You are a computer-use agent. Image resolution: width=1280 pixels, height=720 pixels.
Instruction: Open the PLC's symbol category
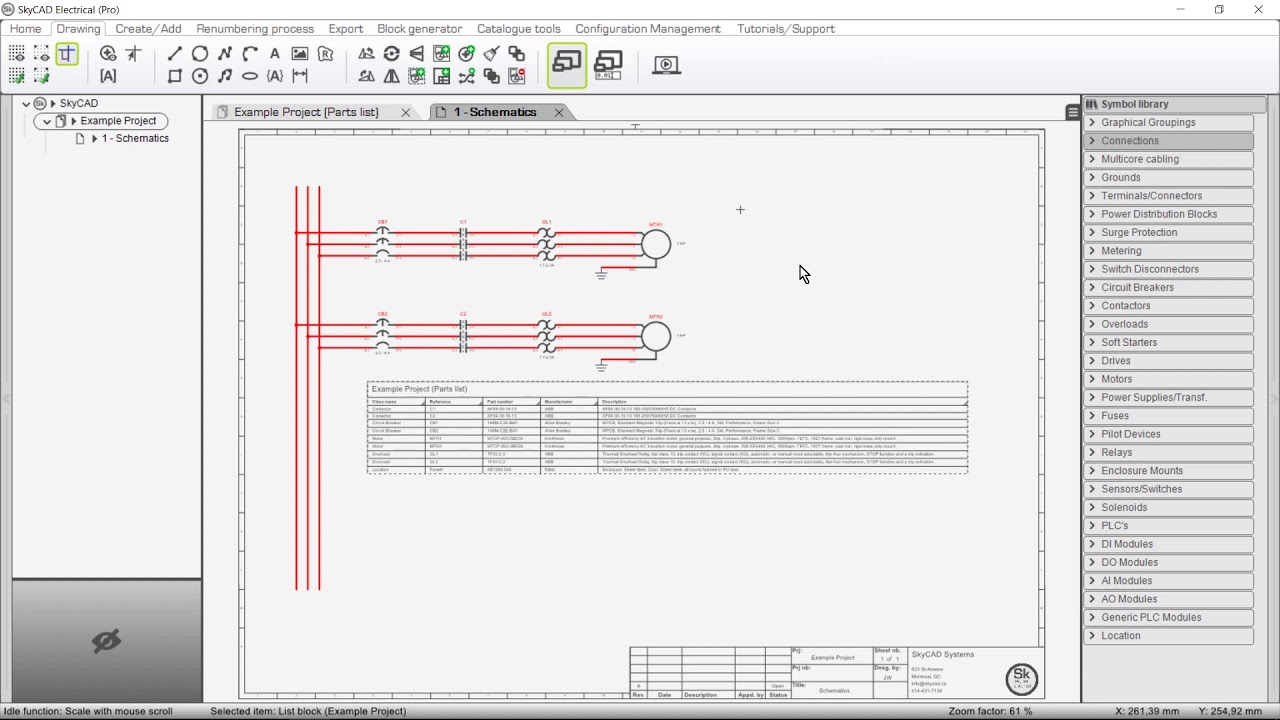[x=1168, y=526]
